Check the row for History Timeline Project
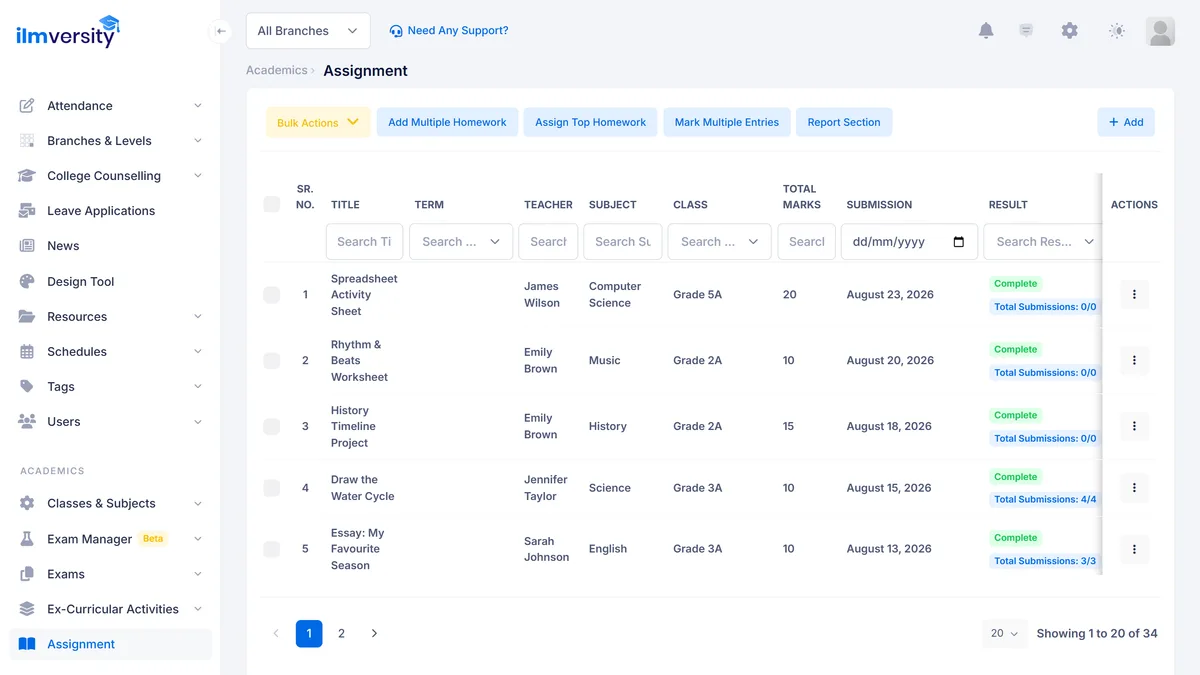 coord(272,426)
